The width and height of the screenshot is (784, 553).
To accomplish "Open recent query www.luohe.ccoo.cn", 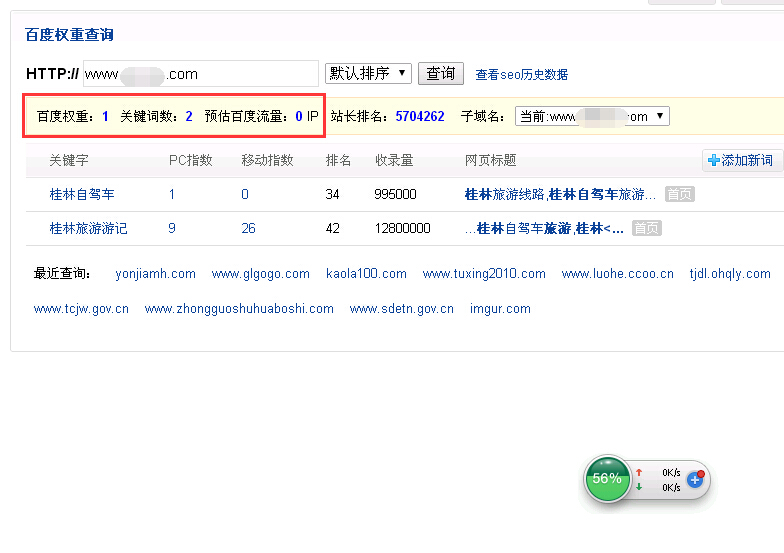I will 618,274.
